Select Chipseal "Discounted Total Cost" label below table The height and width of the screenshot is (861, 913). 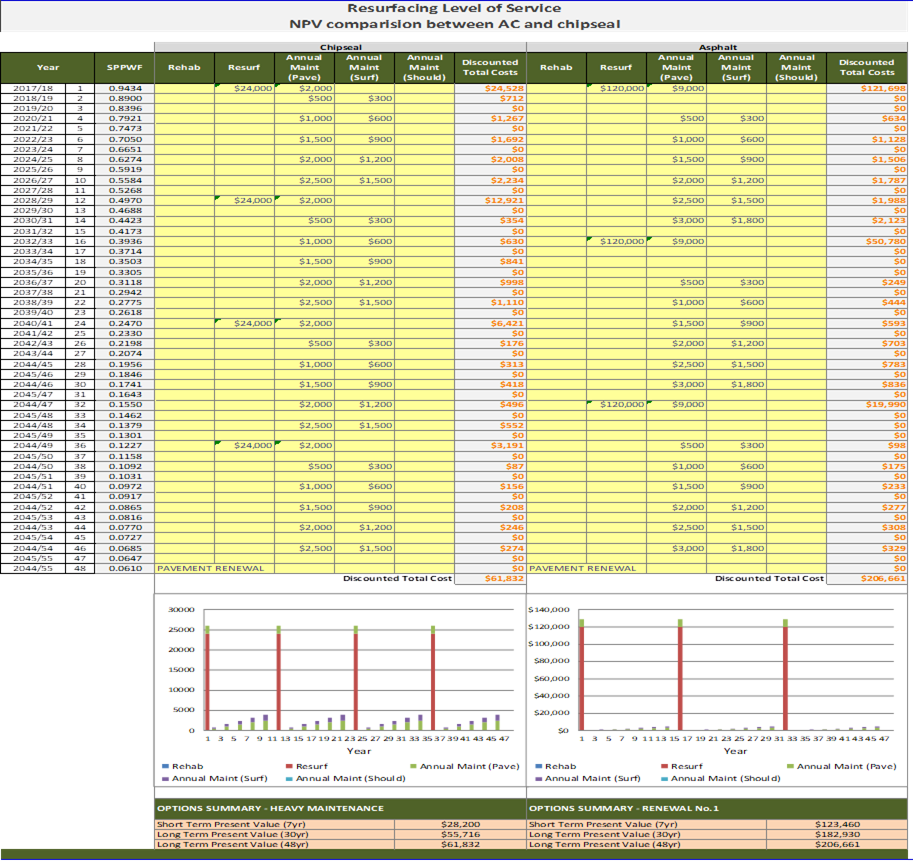(x=397, y=579)
